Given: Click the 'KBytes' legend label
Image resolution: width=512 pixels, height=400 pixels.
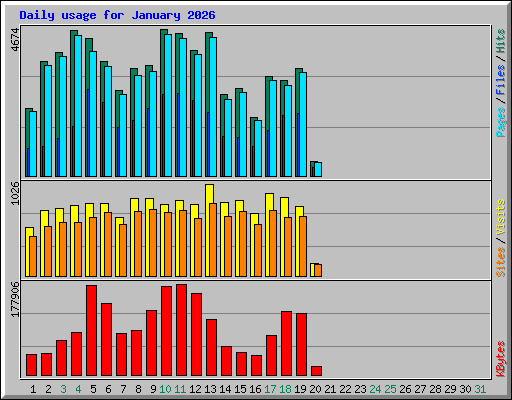Looking at the screenshot, I should point(501,359).
